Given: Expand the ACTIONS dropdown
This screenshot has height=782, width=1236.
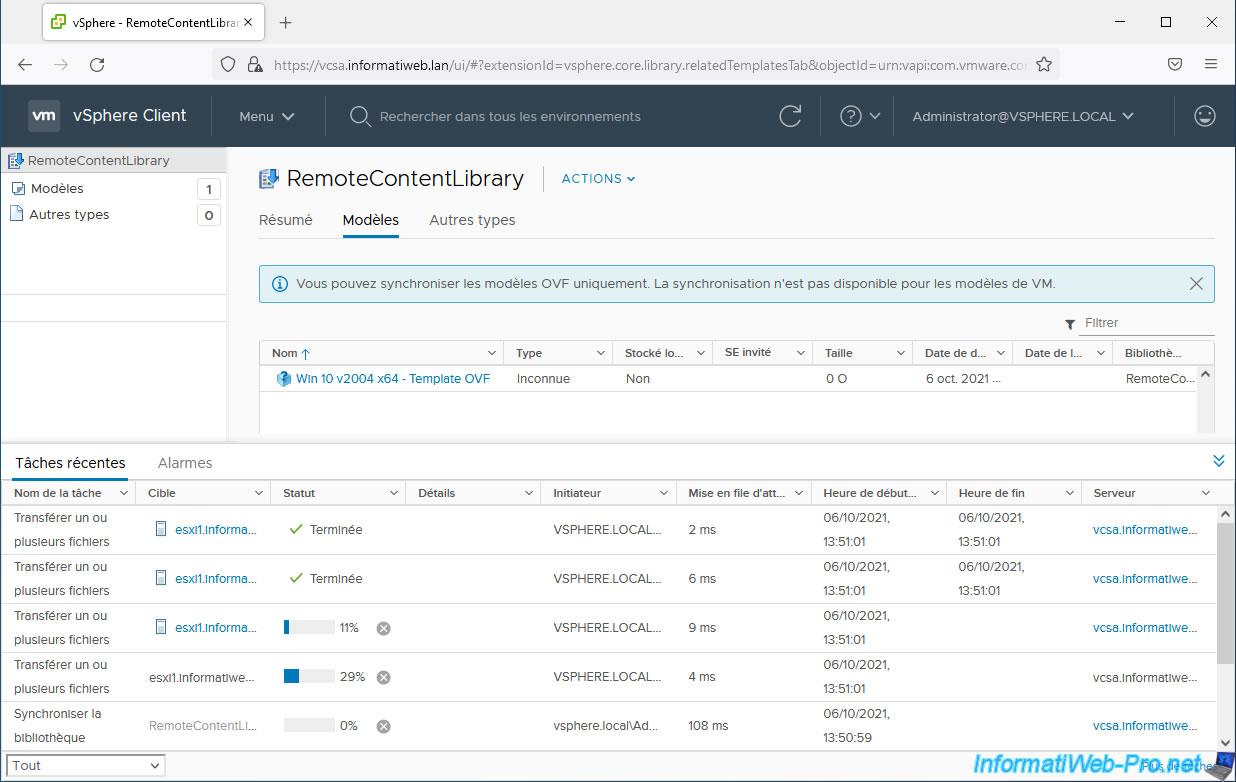Looking at the screenshot, I should 598,179.
